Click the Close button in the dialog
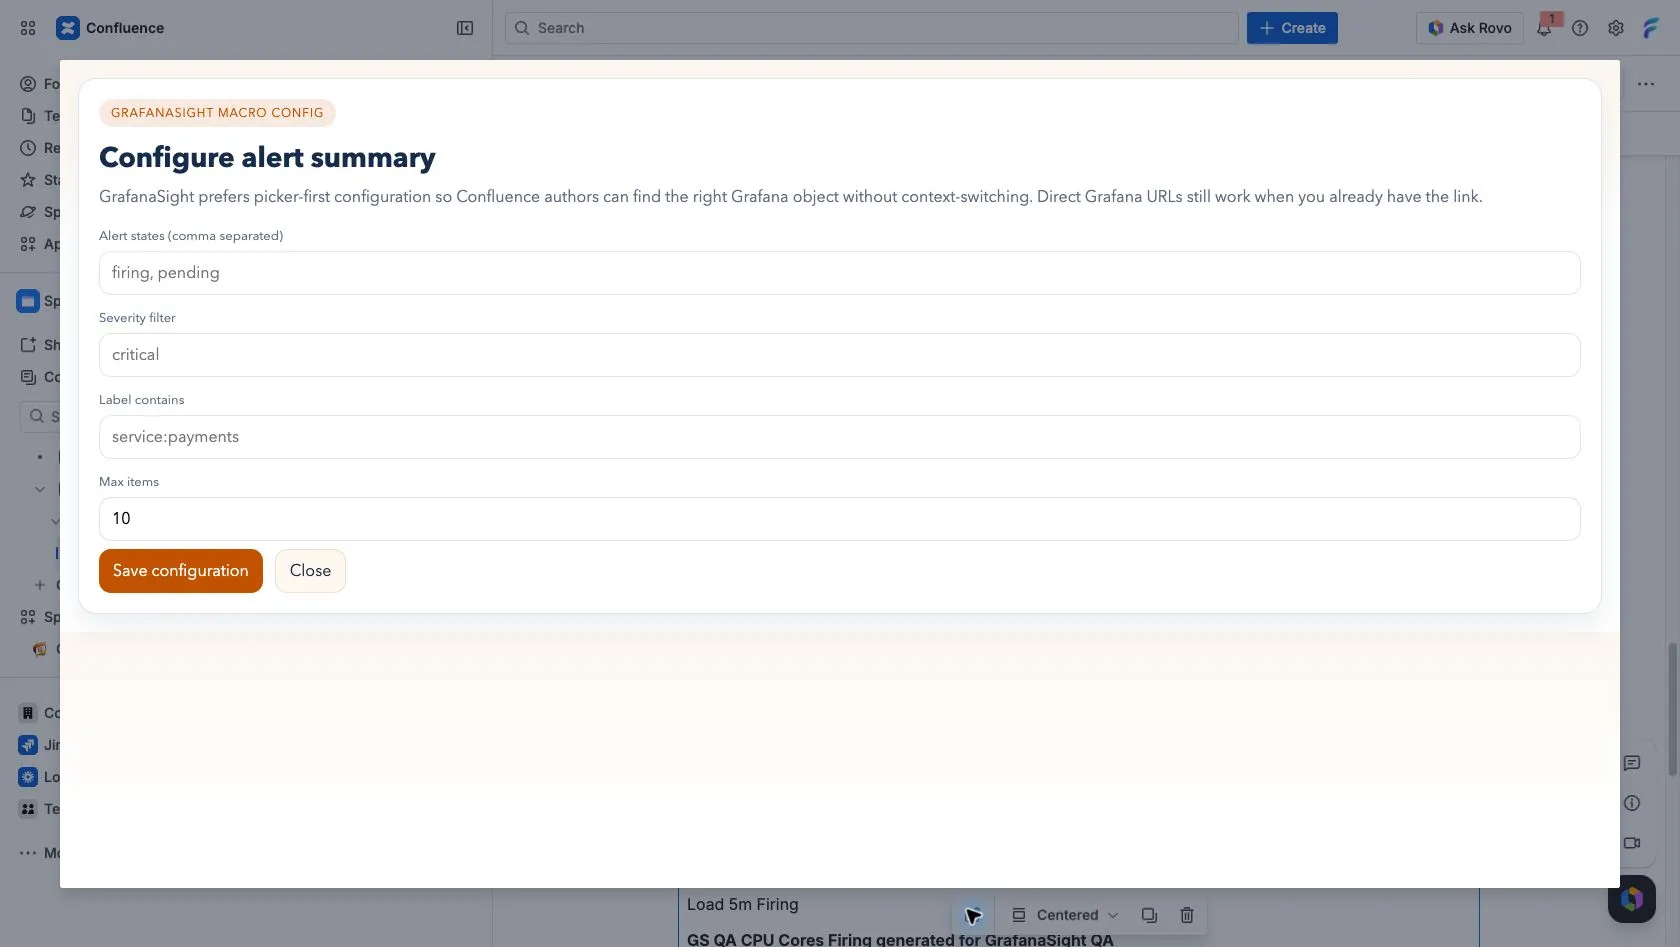 310,571
